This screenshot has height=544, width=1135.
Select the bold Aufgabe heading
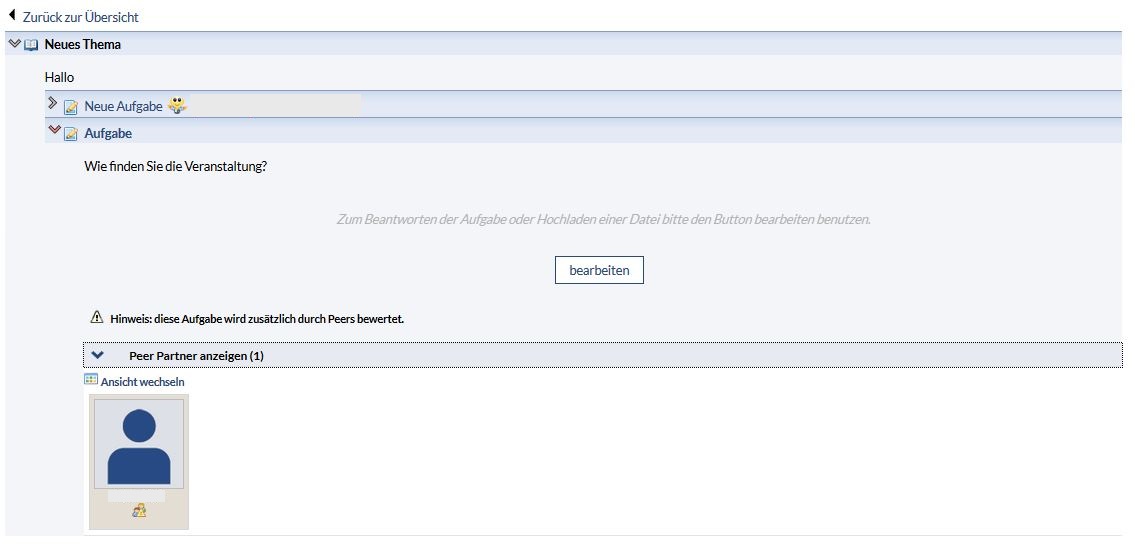pyautogui.click(x=108, y=133)
